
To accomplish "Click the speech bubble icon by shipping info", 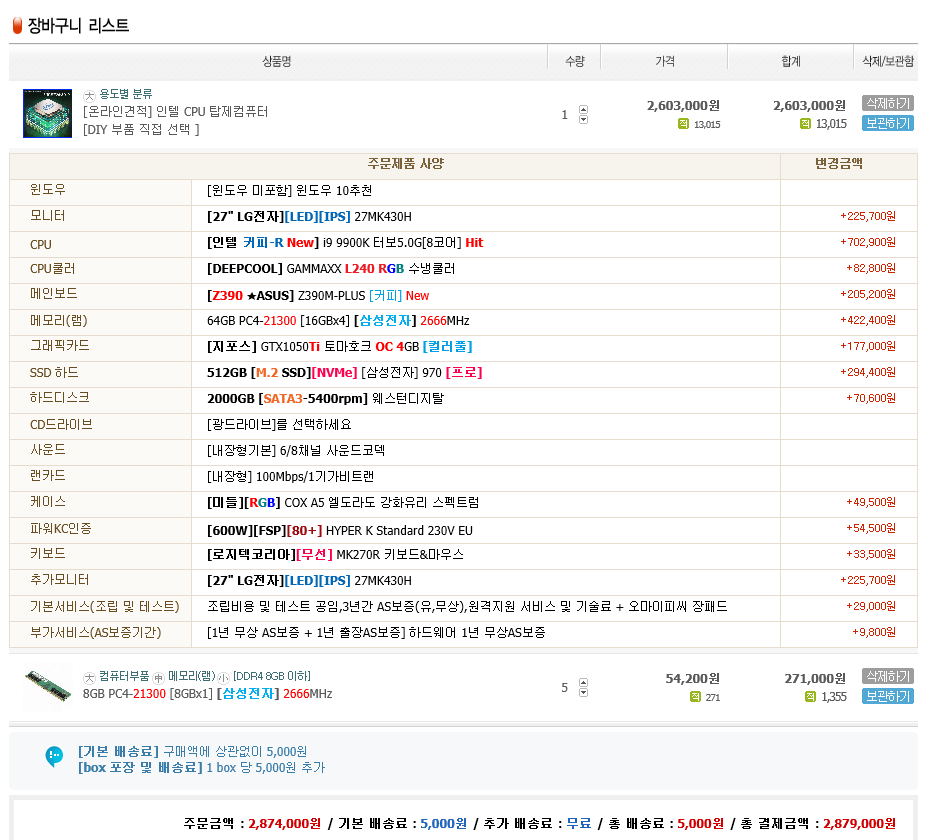I will [54, 756].
